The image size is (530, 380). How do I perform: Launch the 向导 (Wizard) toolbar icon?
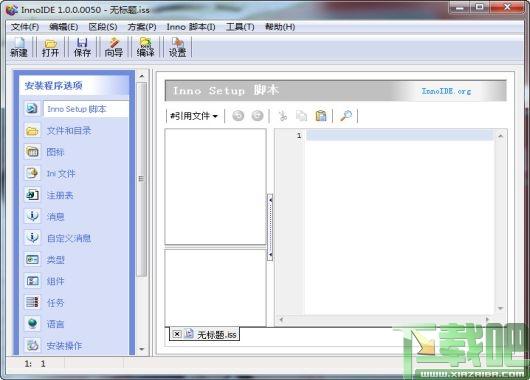point(114,47)
